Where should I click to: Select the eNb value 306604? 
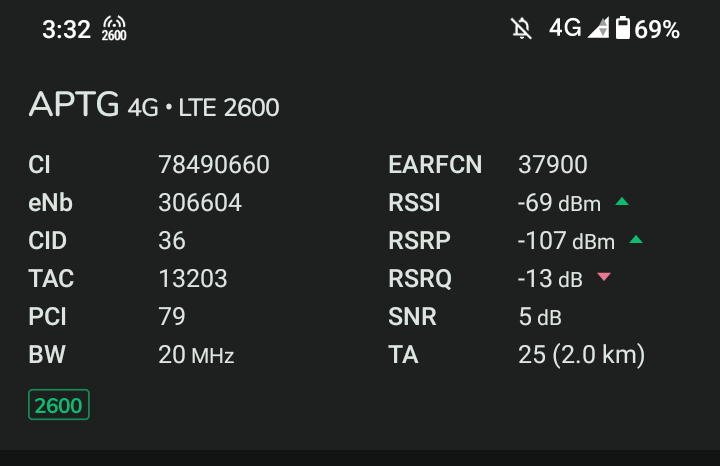pos(200,202)
